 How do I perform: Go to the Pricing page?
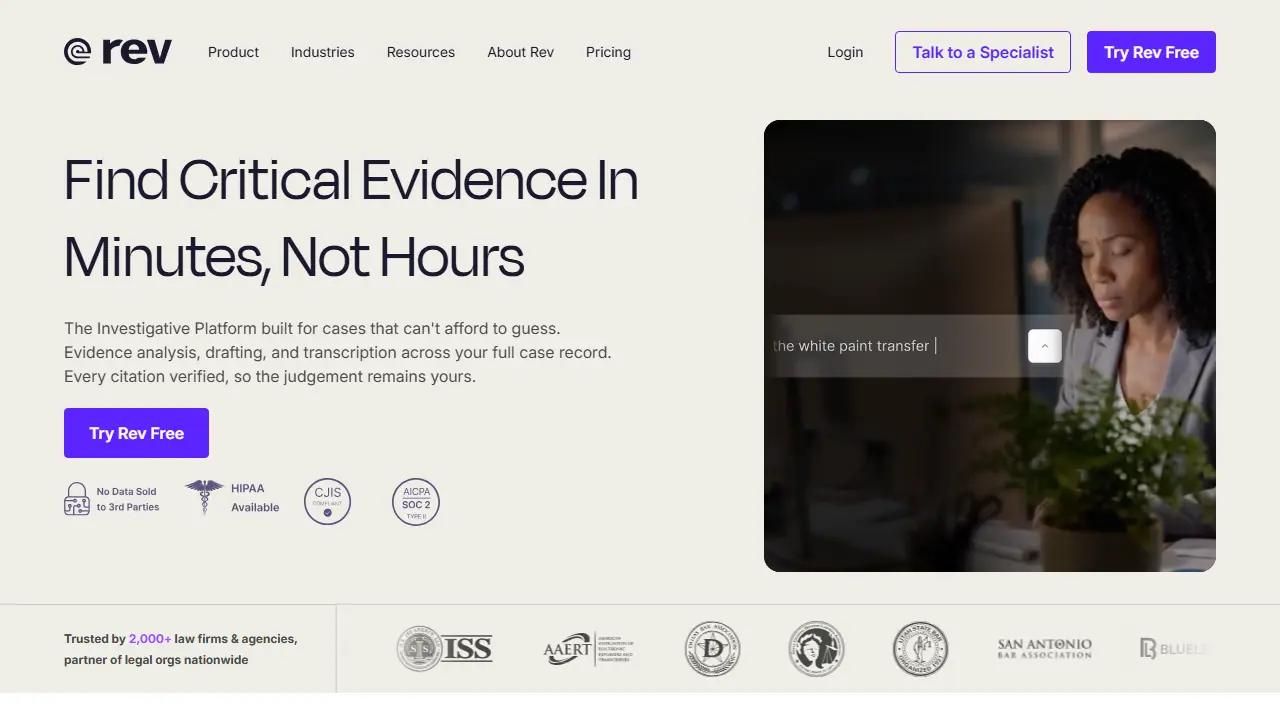click(608, 52)
